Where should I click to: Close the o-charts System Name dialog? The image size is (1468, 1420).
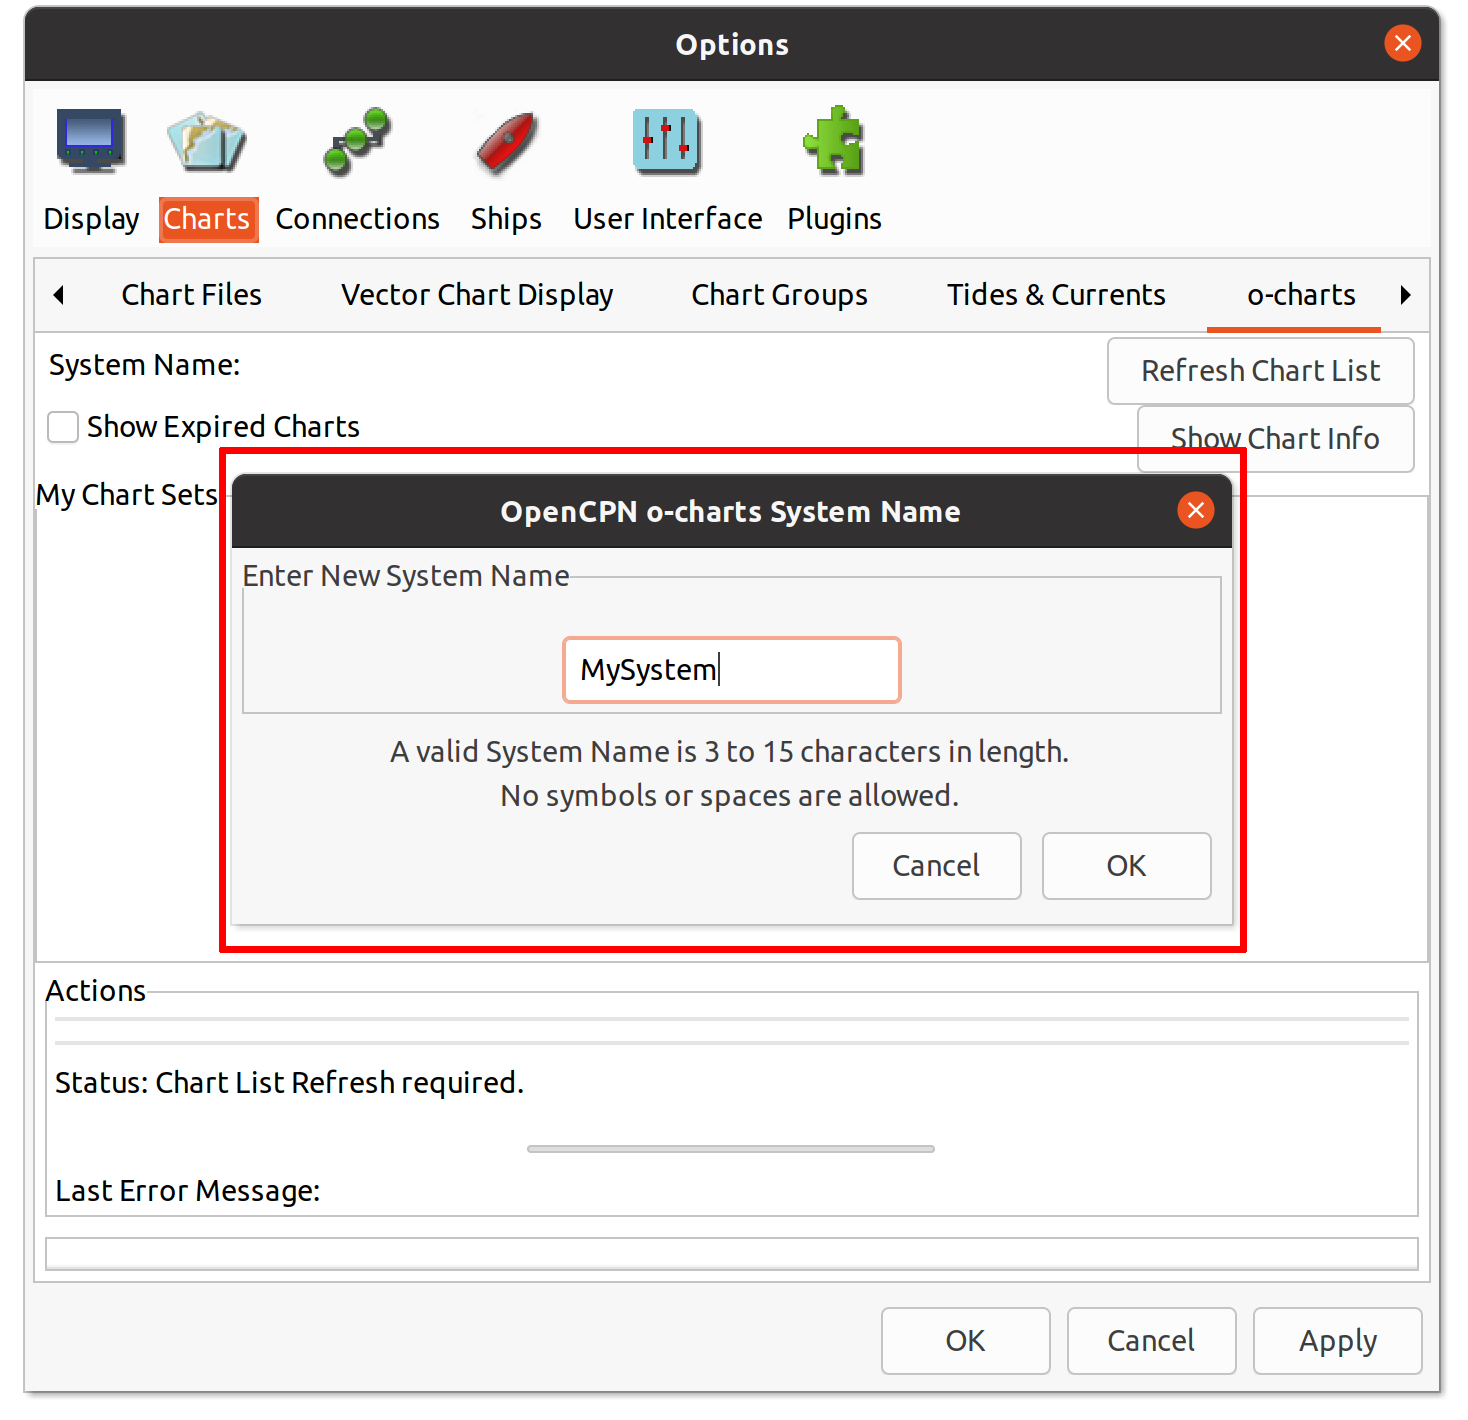1195,511
